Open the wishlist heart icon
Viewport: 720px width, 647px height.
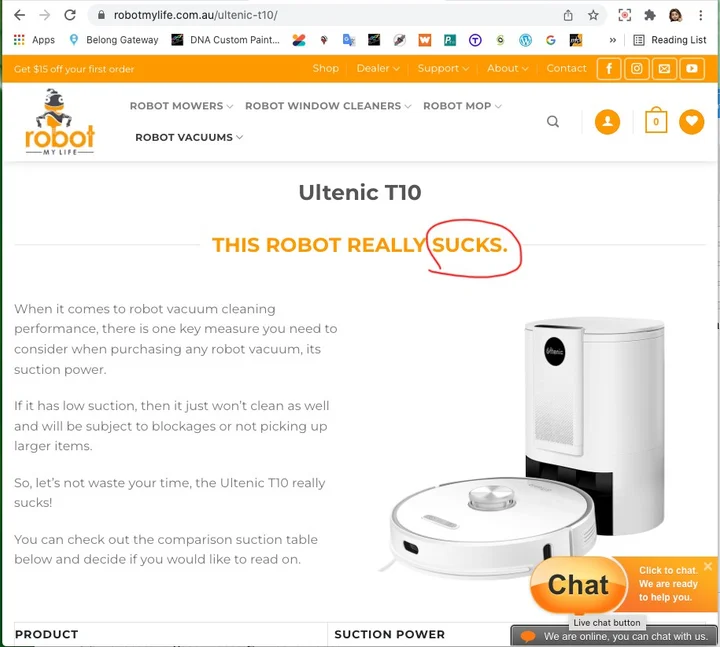(x=692, y=122)
